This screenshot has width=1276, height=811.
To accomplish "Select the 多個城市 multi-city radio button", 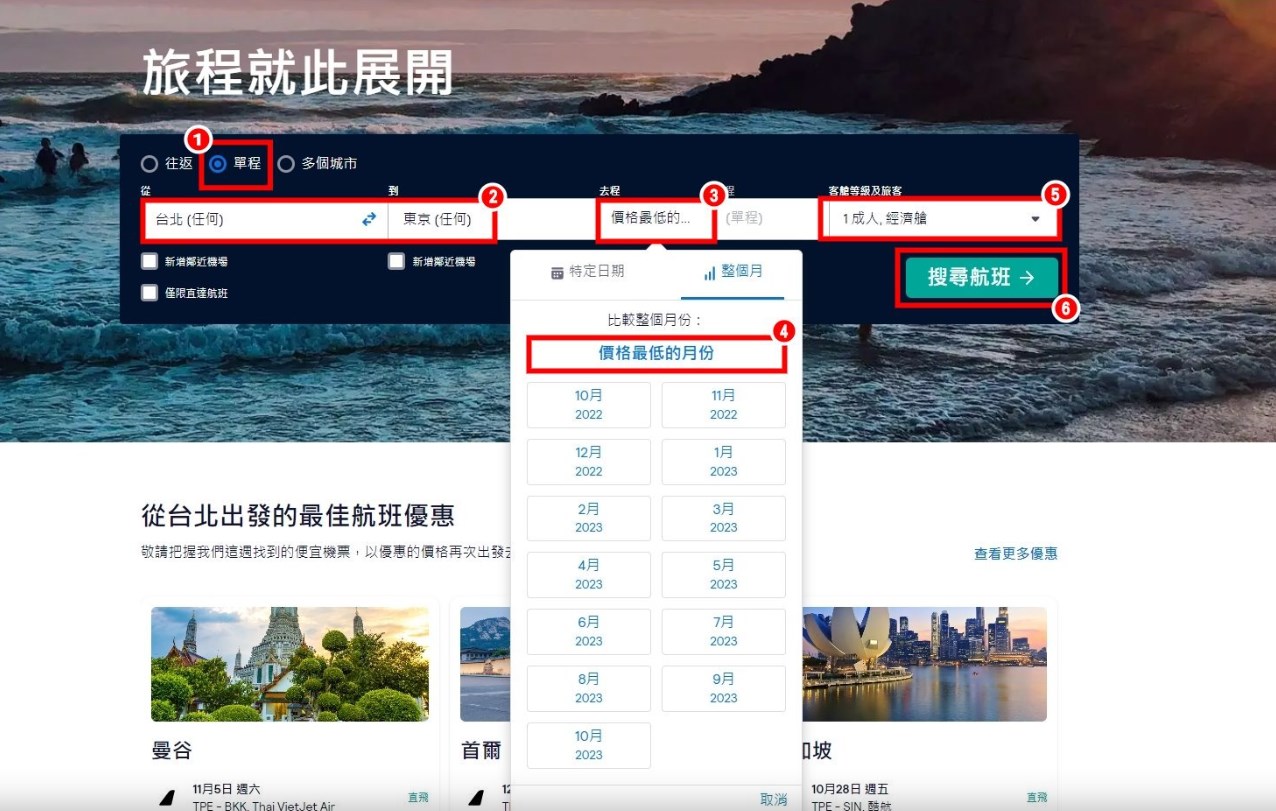I will coord(286,164).
